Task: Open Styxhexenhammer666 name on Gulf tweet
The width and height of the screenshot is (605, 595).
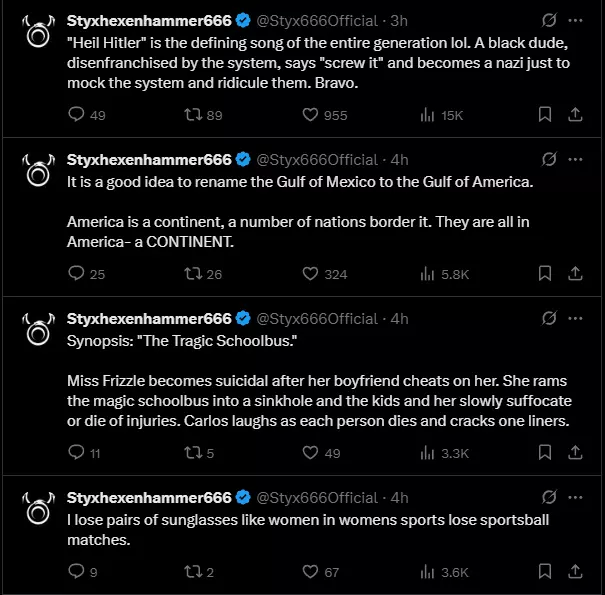Action: coord(149,160)
